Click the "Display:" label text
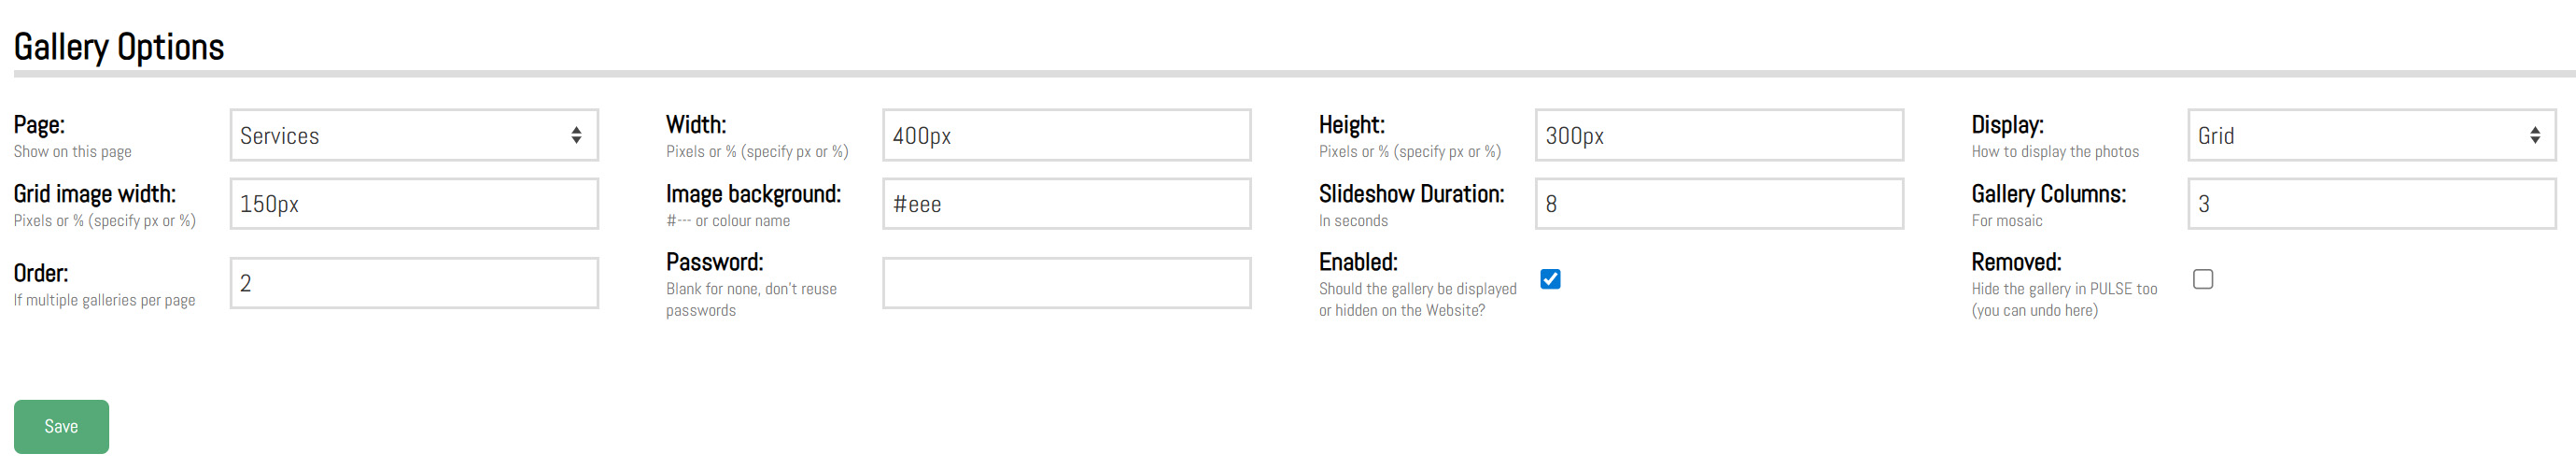This screenshot has width=2576, height=468. (x=2006, y=125)
